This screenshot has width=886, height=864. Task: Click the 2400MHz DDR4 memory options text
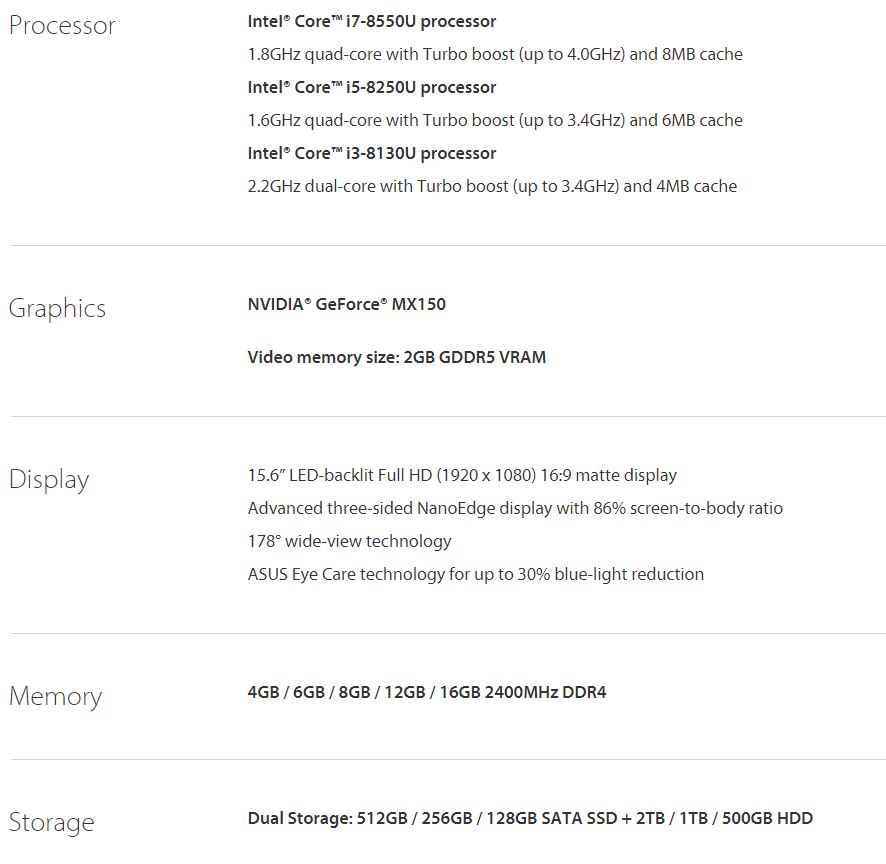(427, 693)
